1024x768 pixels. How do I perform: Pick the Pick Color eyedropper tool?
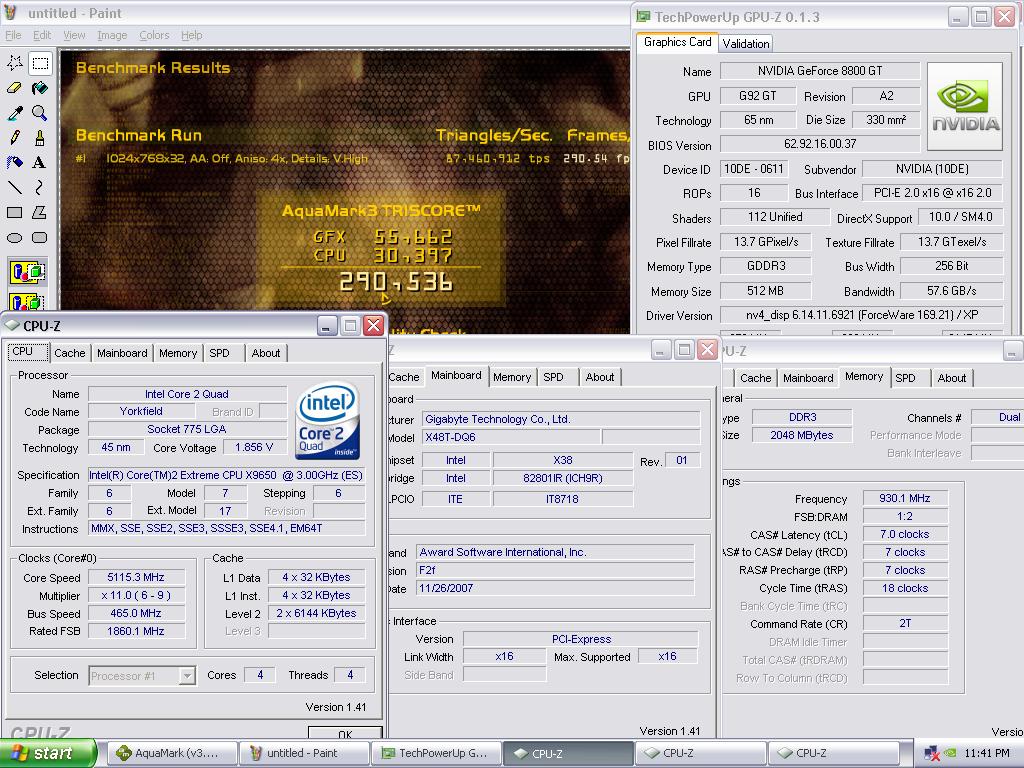pyautogui.click(x=15, y=112)
